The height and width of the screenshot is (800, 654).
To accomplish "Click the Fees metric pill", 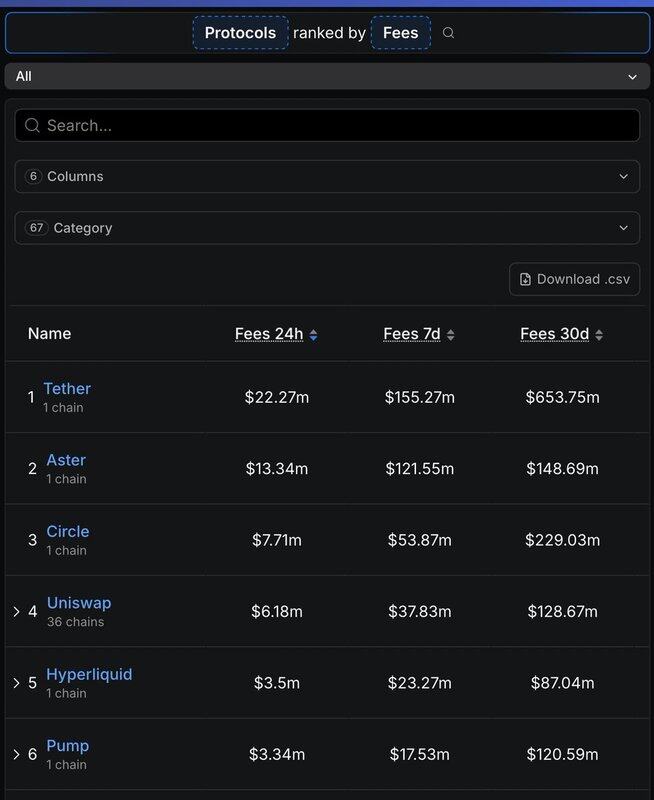I will coord(400,33).
